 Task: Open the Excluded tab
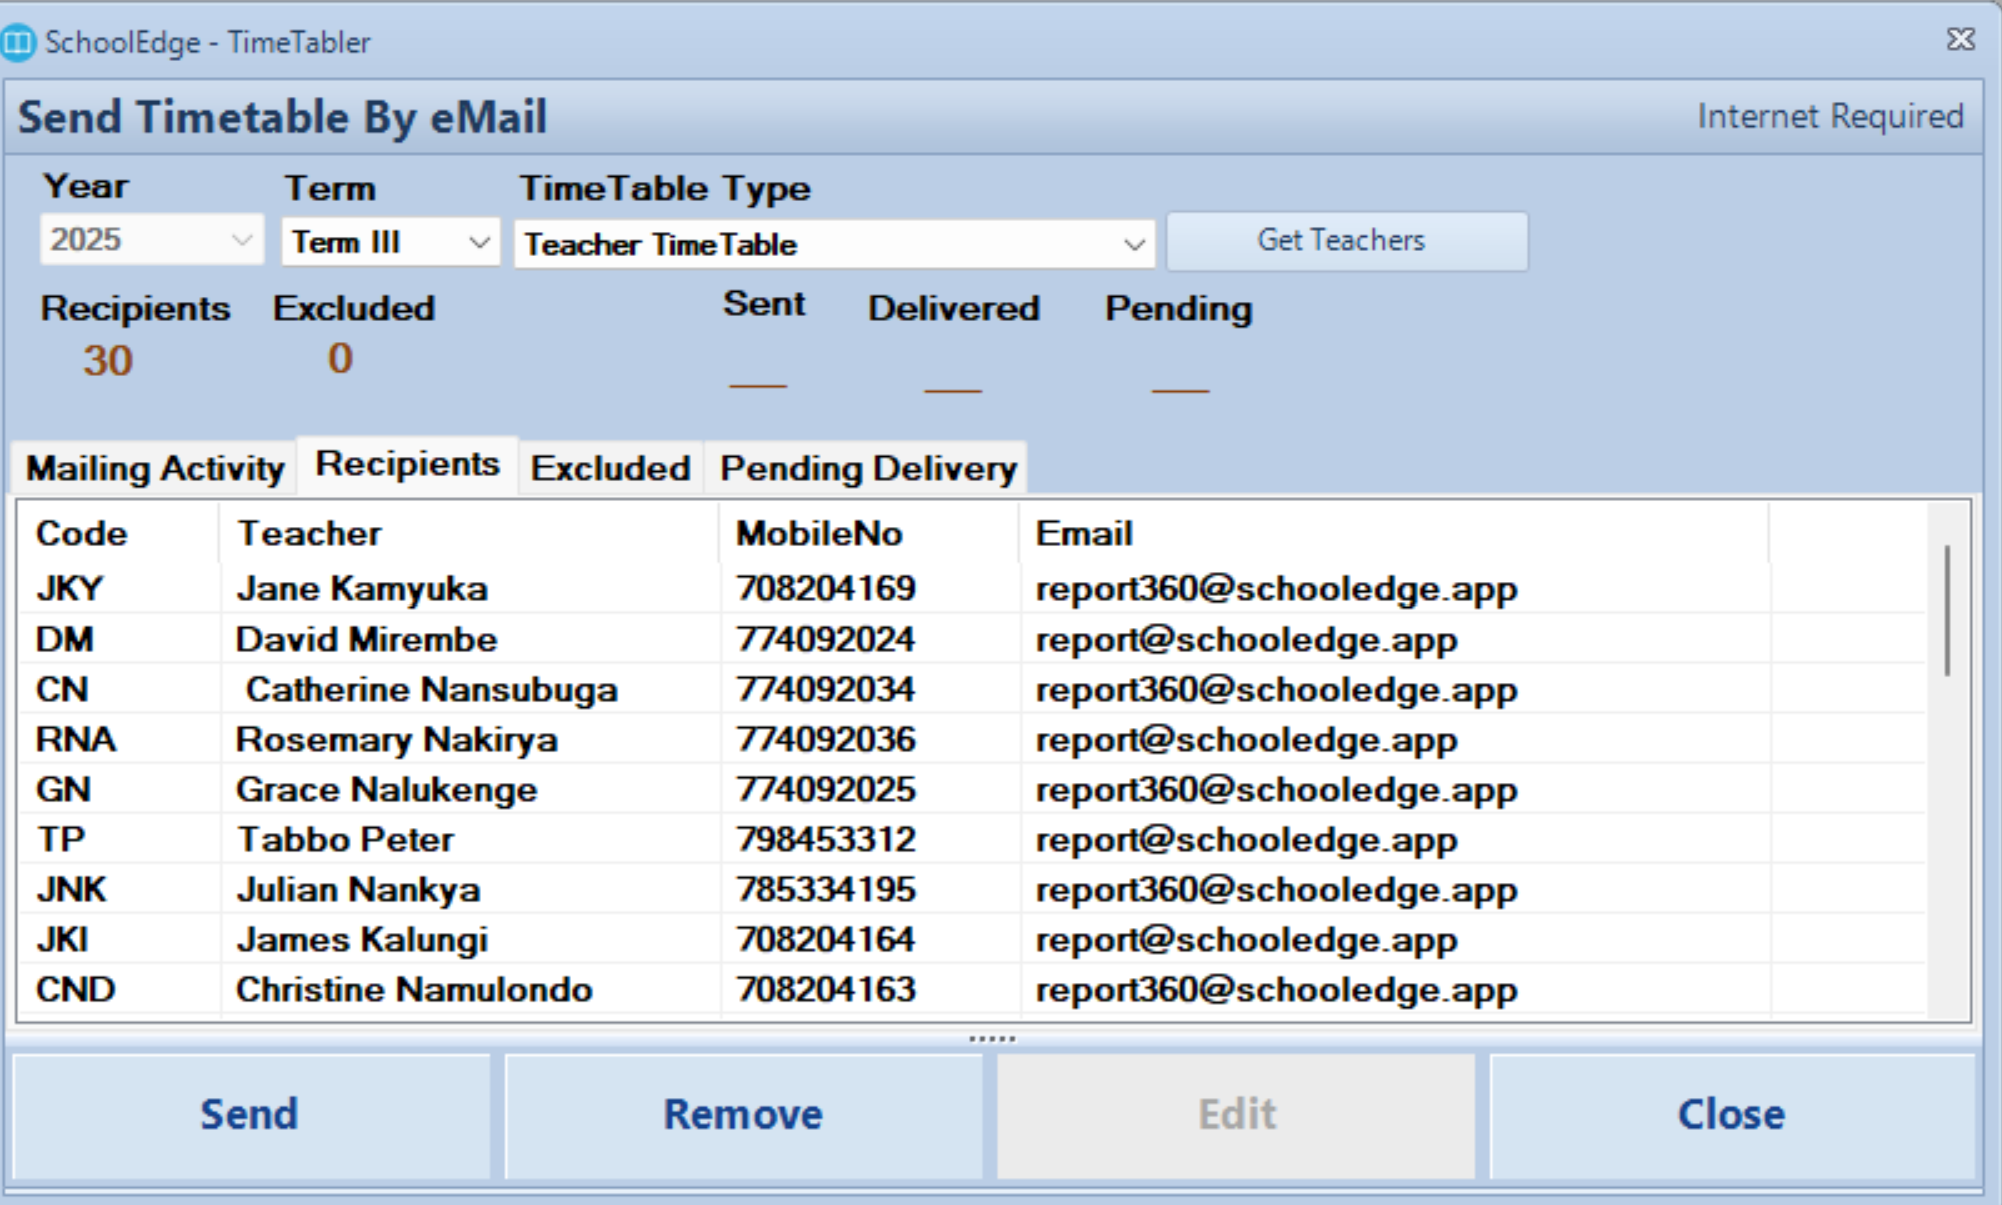click(610, 468)
